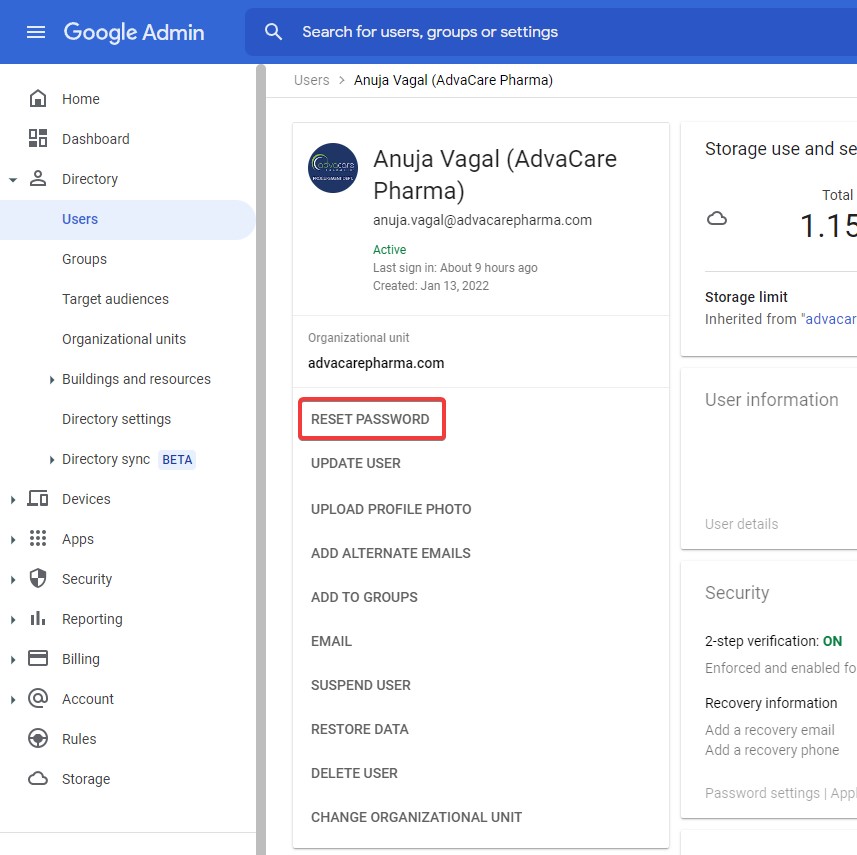Expand the Directory sync submenu

tap(52, 460)
